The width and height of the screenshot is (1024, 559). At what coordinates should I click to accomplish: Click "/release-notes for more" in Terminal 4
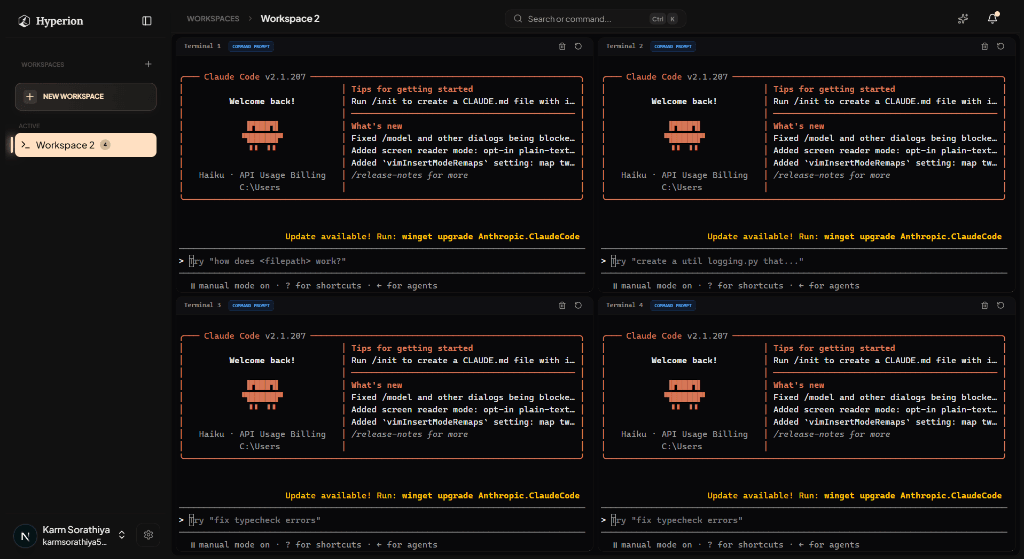[831, 434]
